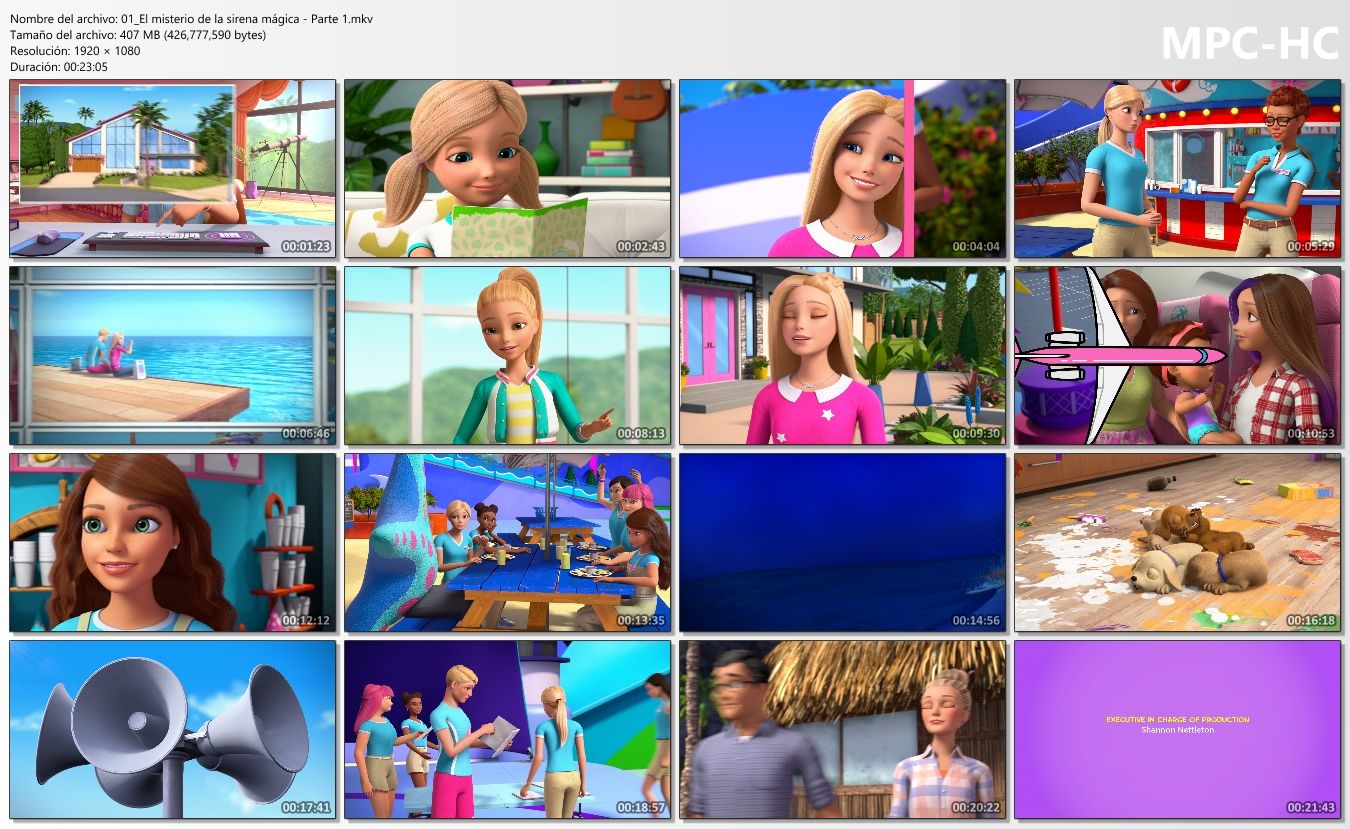Select the thumbnail stamped 00:18:57
Screen dimensions: 1350x829
(508, 730)
